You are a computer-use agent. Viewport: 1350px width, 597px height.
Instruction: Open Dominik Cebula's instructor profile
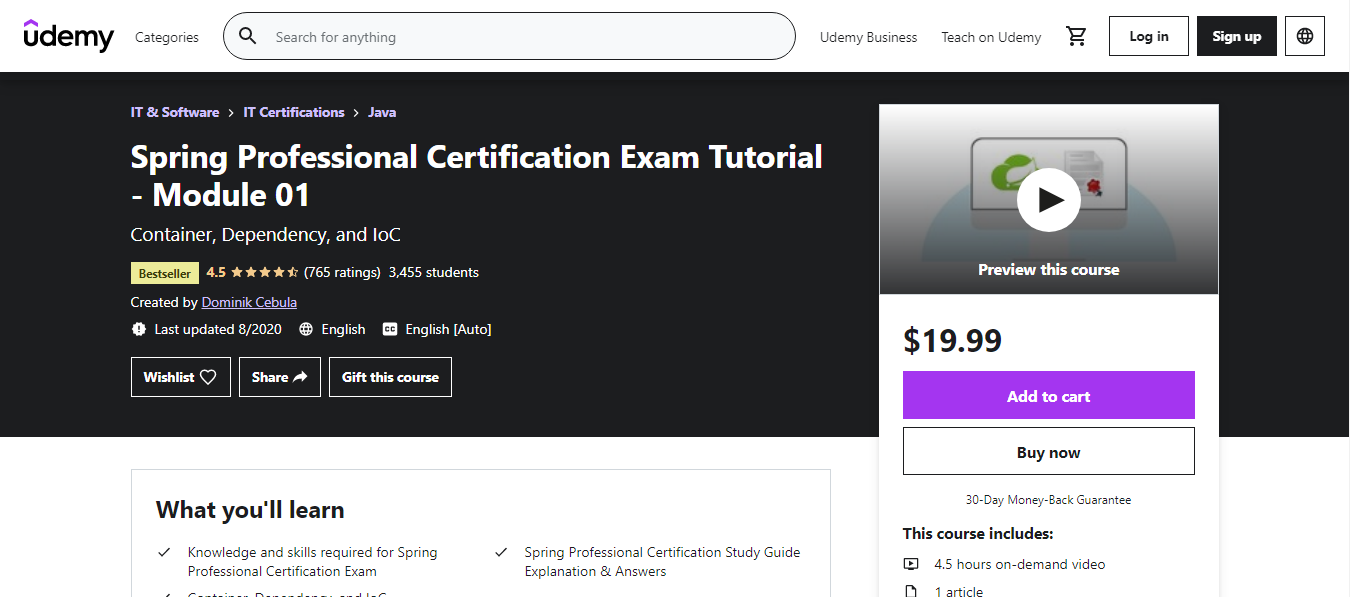pos(248,301)
